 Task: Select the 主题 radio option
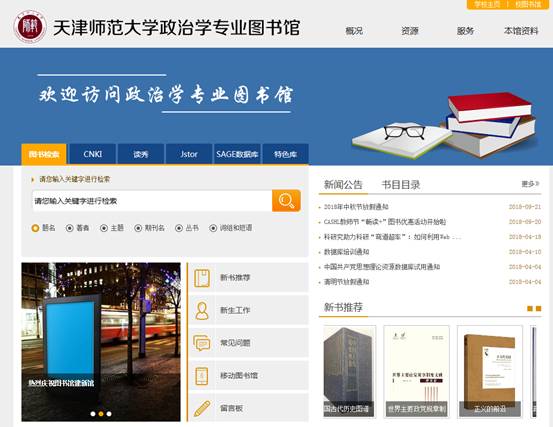[104, 228]
